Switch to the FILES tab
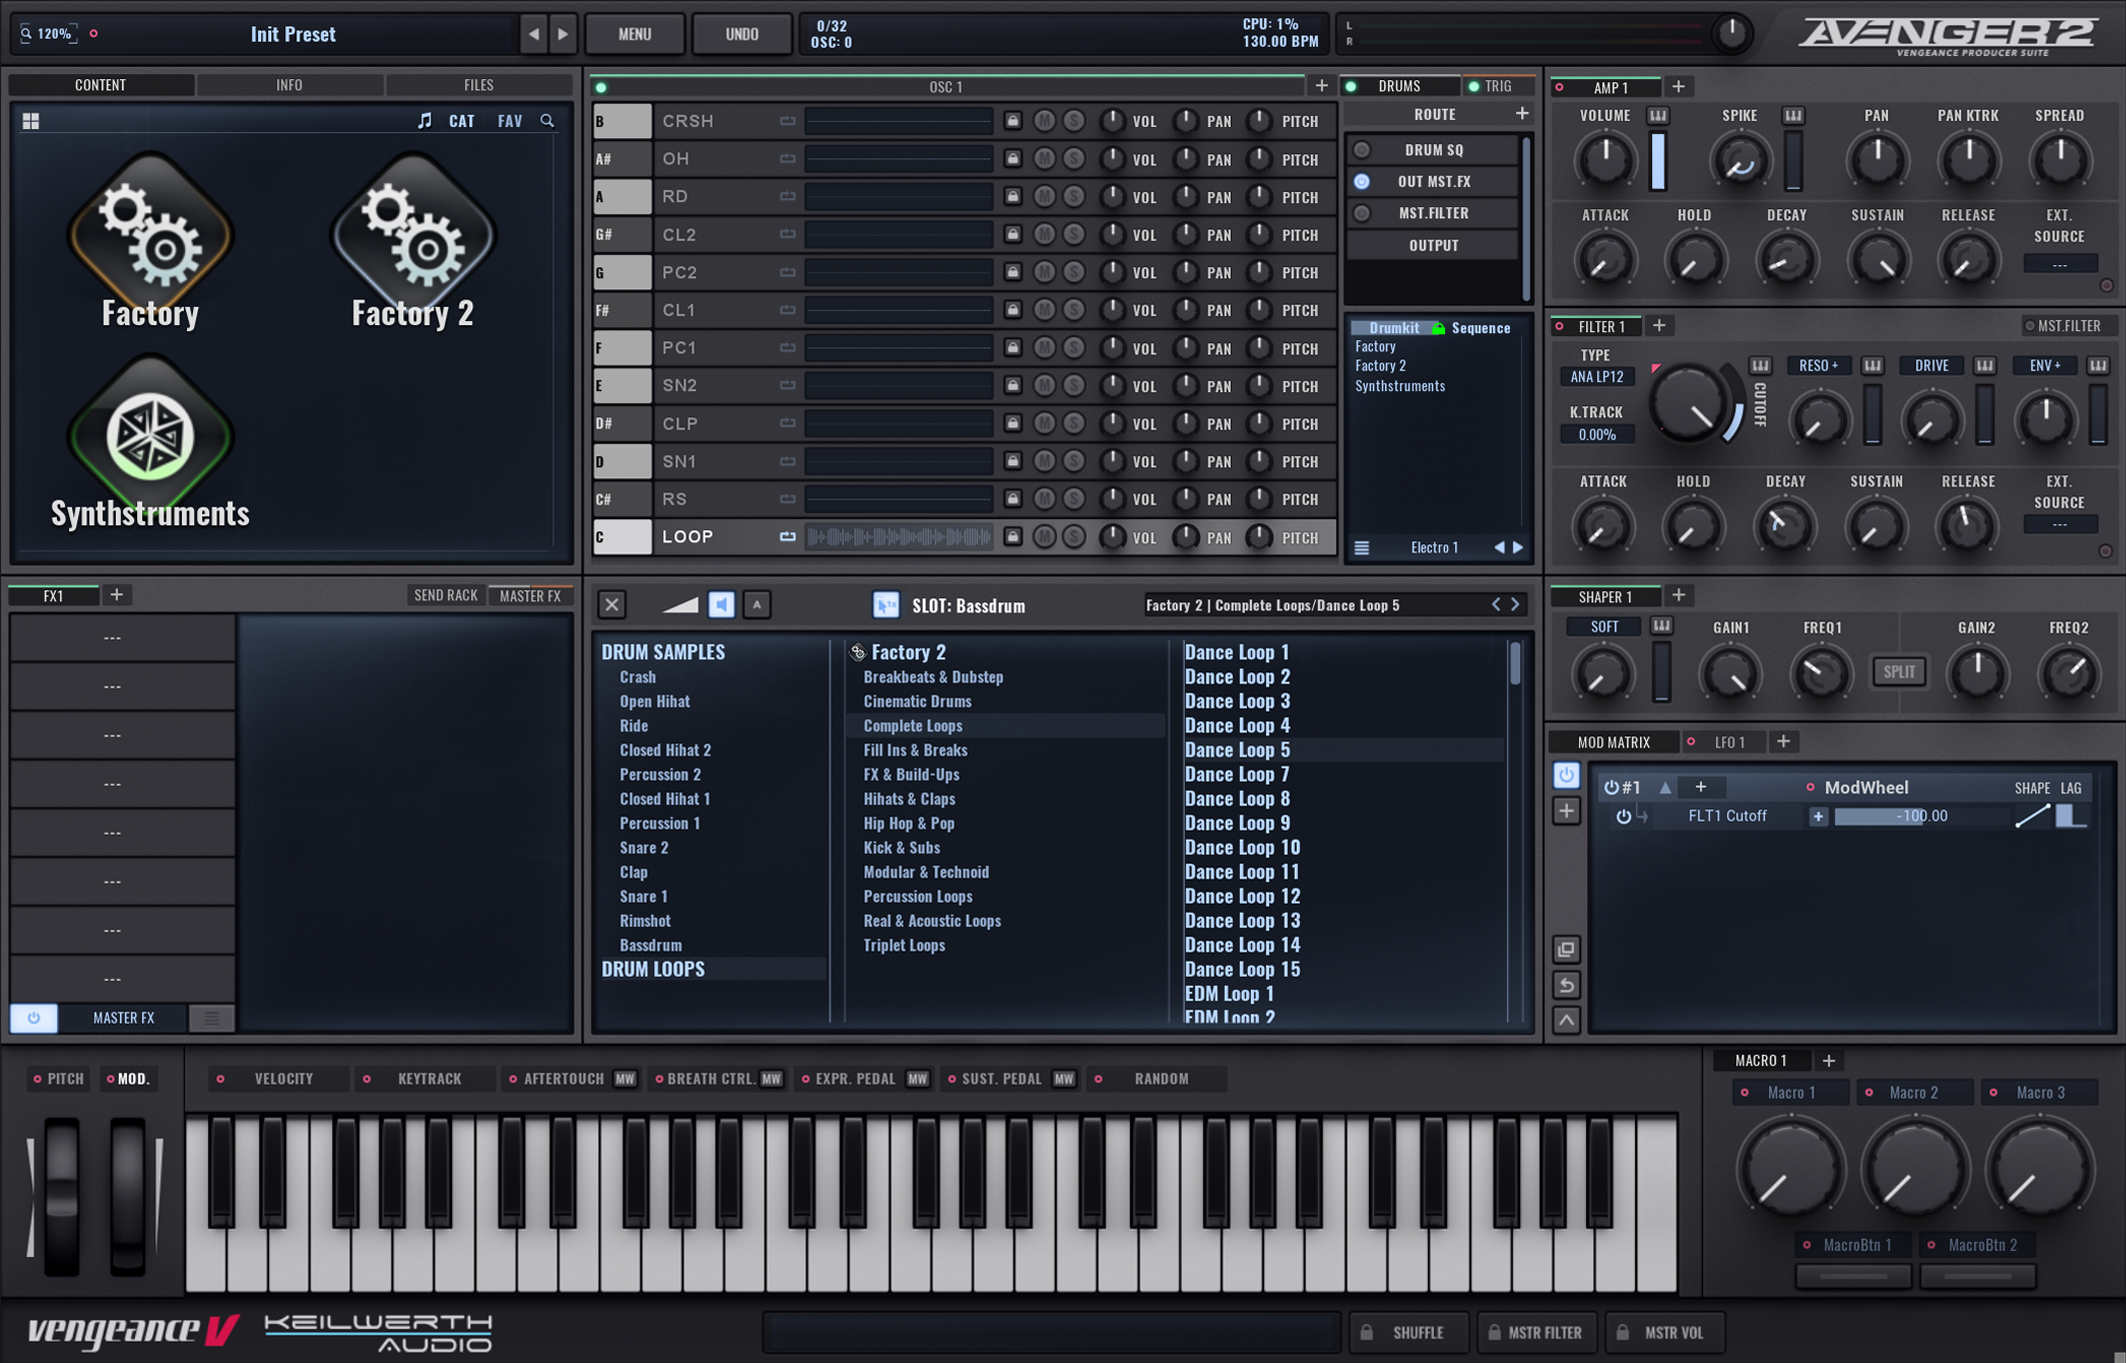The height and width of the screenshot is (1363, 2126). coord(479,85)
